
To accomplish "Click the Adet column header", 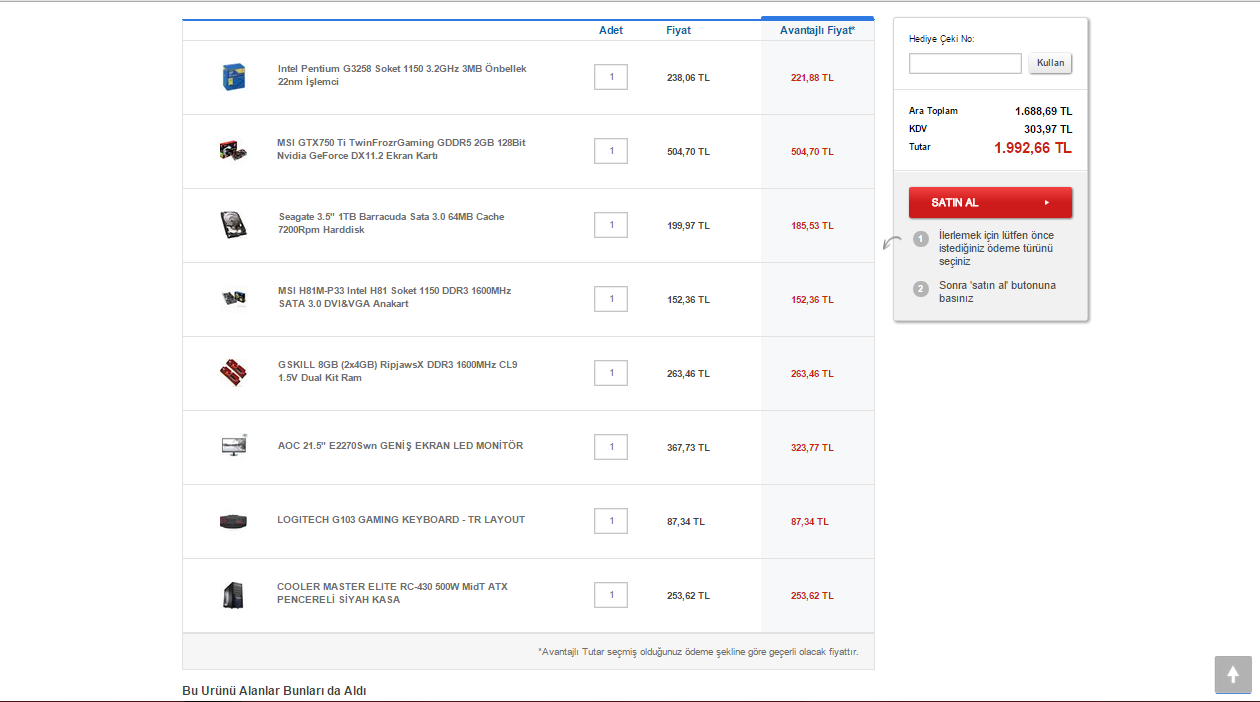I will pos(611,30).
